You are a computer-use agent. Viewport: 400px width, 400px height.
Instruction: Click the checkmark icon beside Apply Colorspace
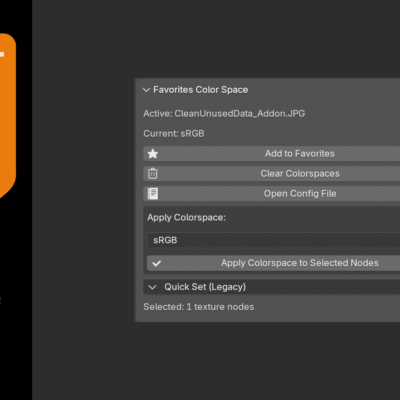pos(157,263)
